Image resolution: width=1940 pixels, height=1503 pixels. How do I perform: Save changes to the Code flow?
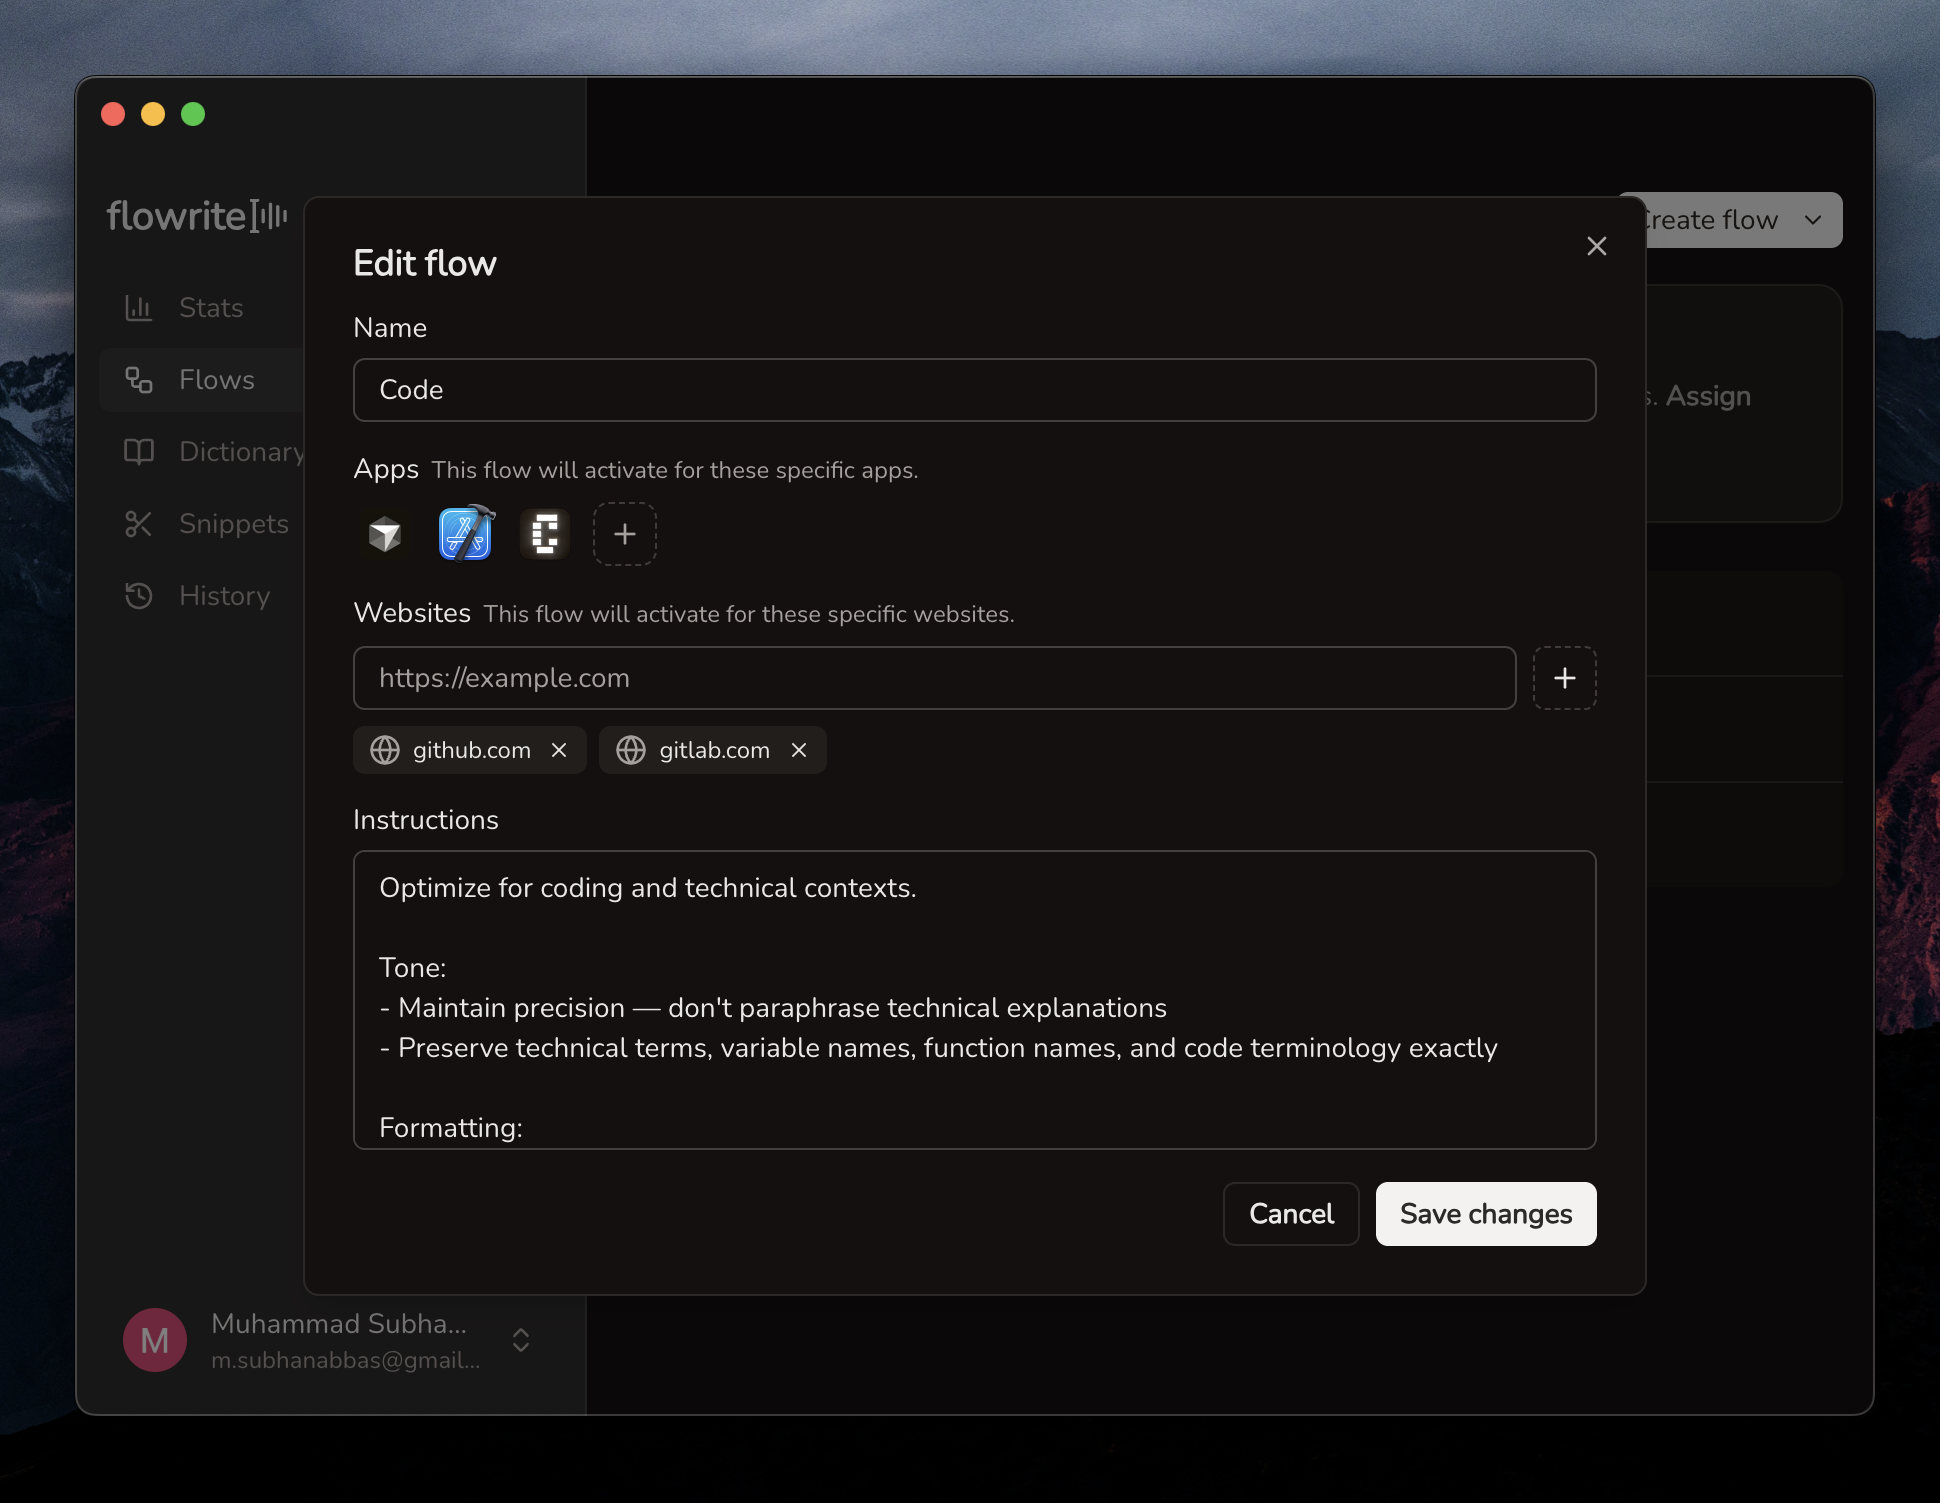pos(1485,1214)
